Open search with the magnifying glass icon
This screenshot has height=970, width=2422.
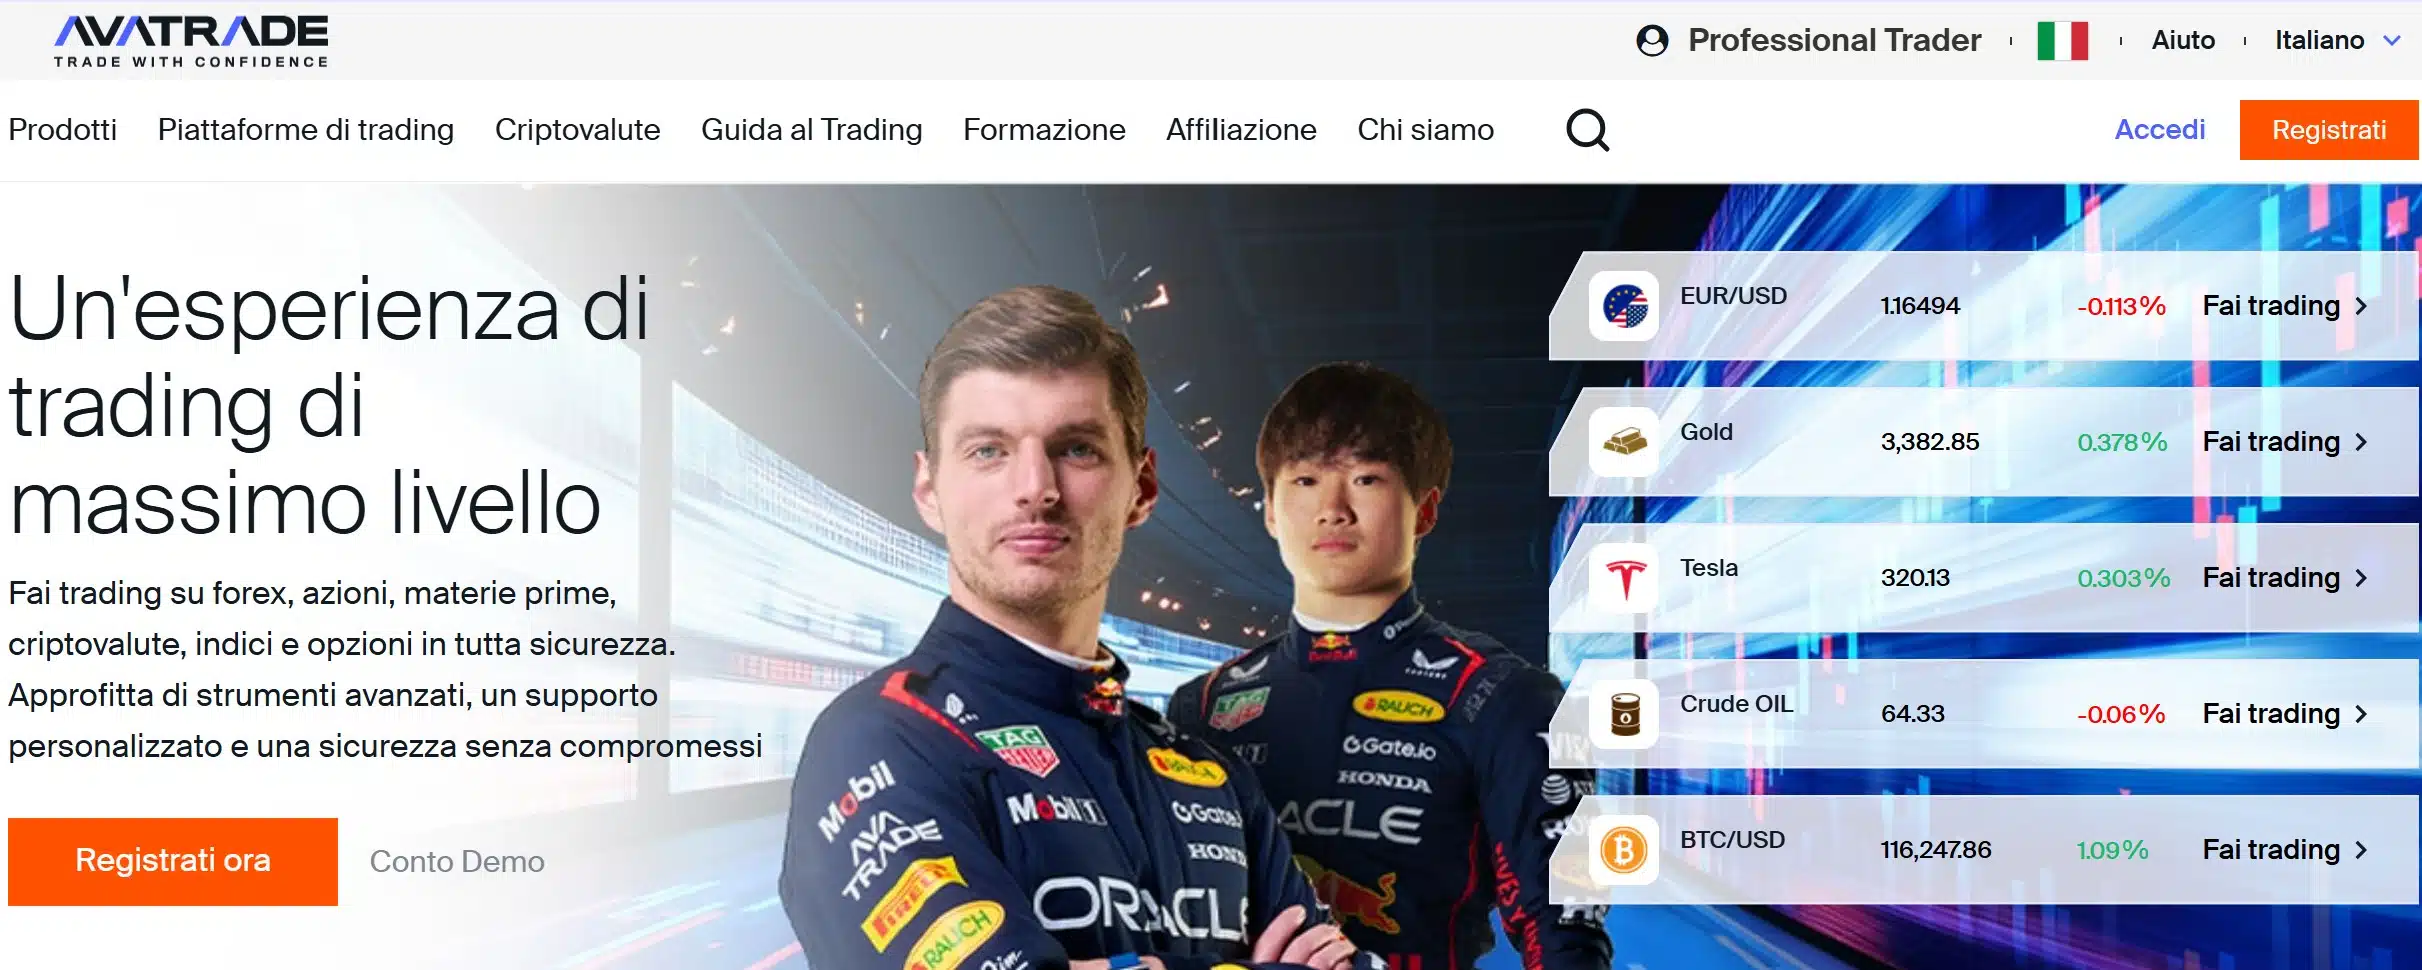pyautogui.click(x=1587, y=130)
